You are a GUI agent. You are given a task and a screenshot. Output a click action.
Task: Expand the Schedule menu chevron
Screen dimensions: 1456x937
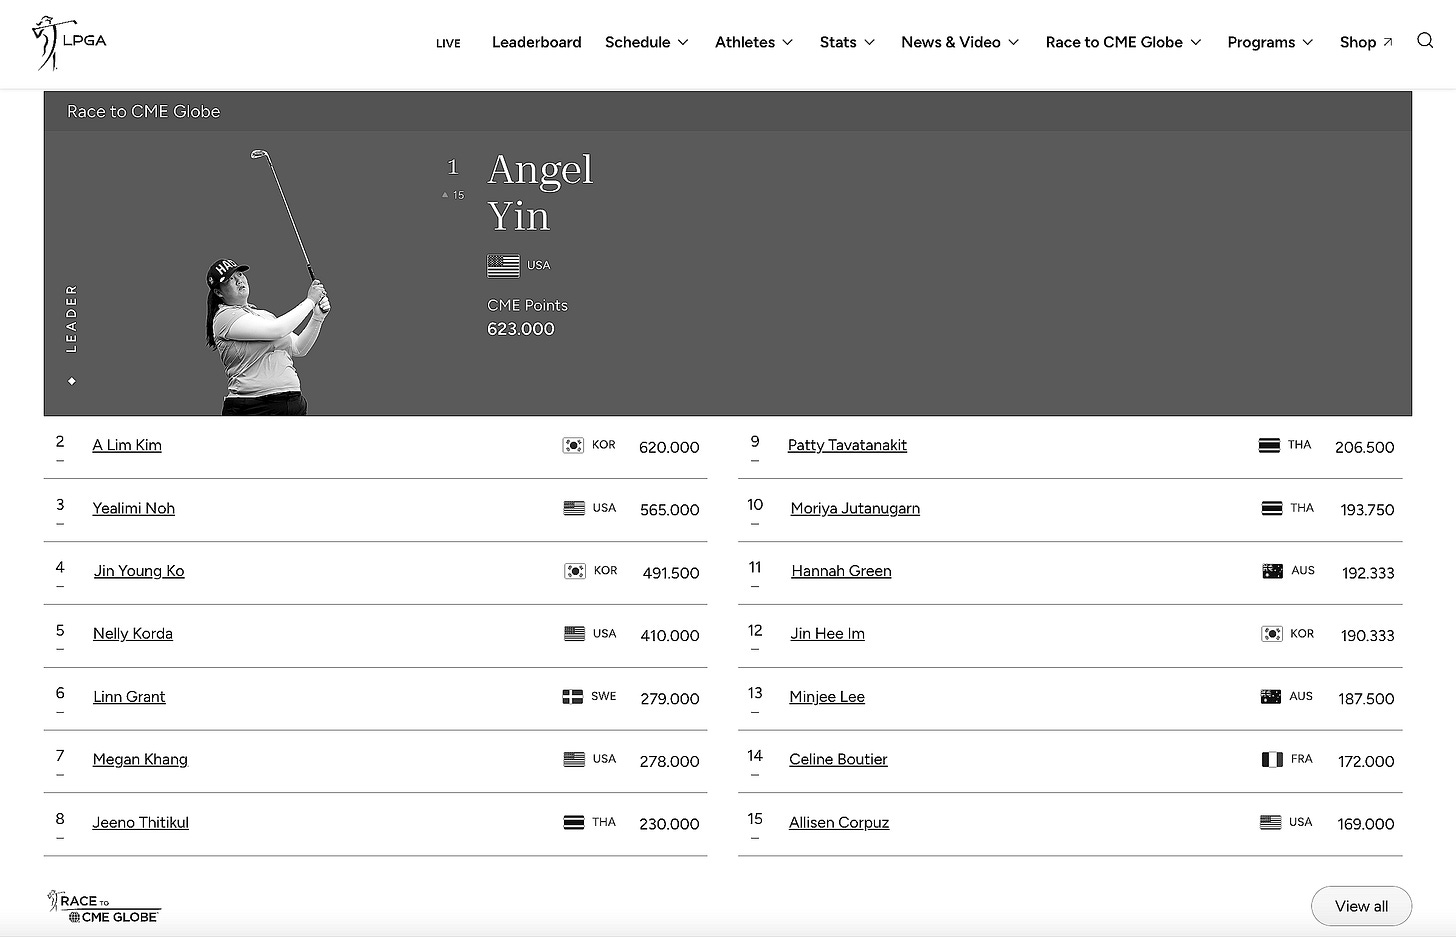[683, 42]
